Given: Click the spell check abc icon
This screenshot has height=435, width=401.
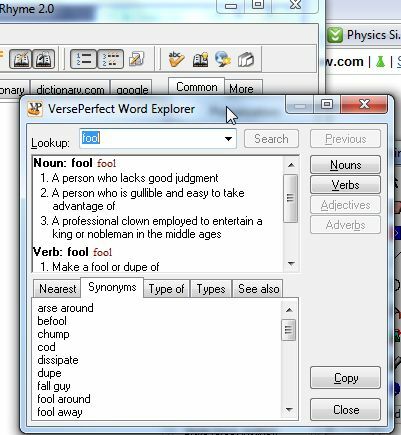Looking at the screenshot, I should click(176, 60).
